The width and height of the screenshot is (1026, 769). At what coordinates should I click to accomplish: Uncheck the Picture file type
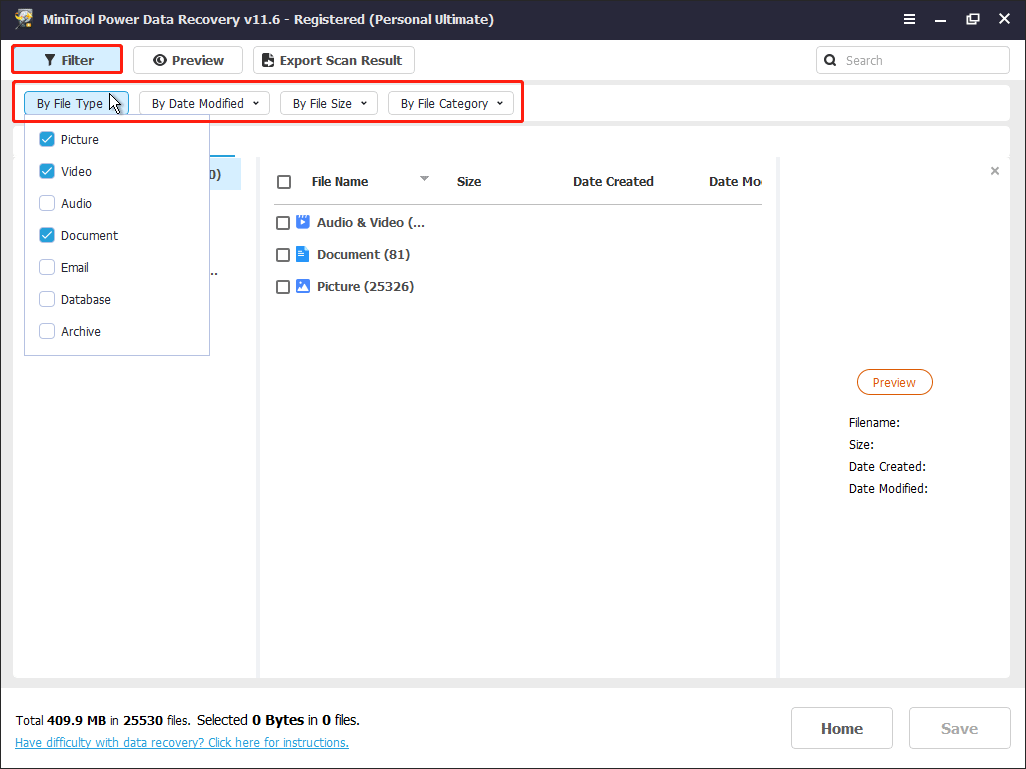(47, 139)
